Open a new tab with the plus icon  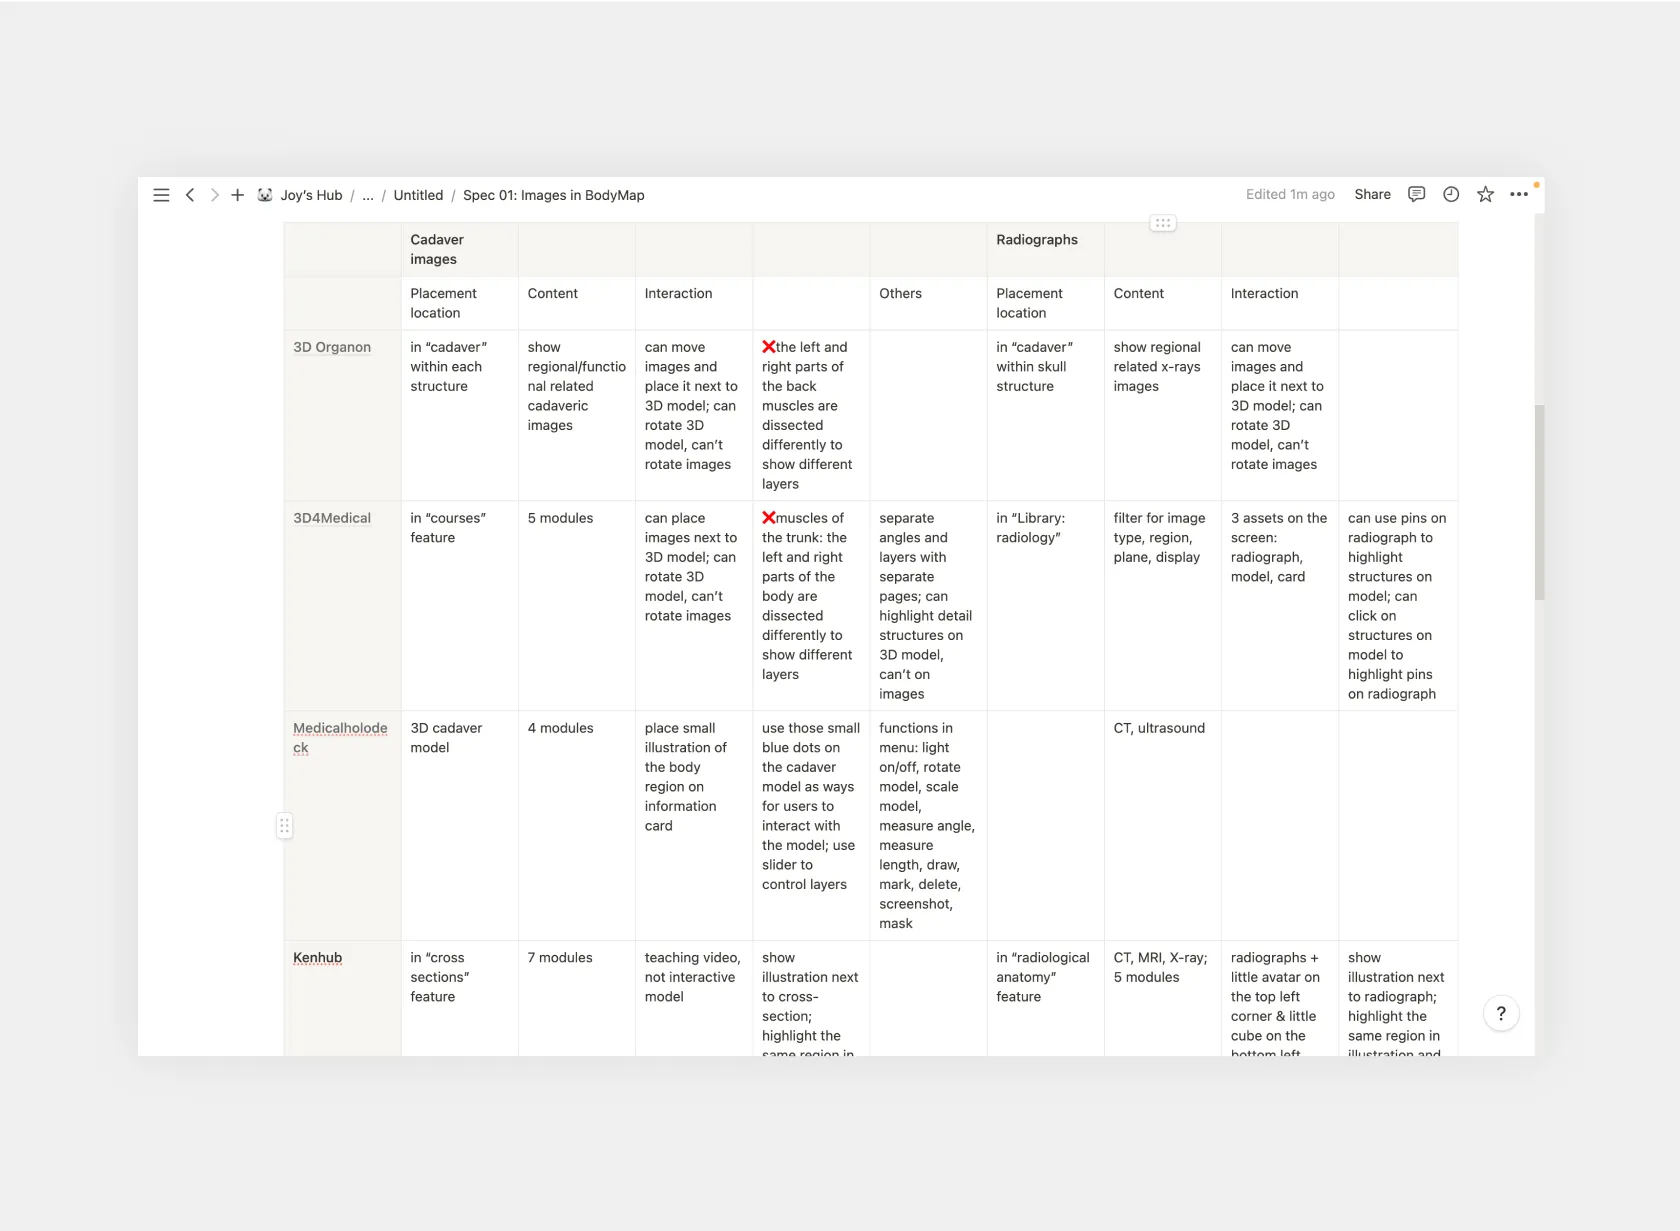click(x=237, y=195)
